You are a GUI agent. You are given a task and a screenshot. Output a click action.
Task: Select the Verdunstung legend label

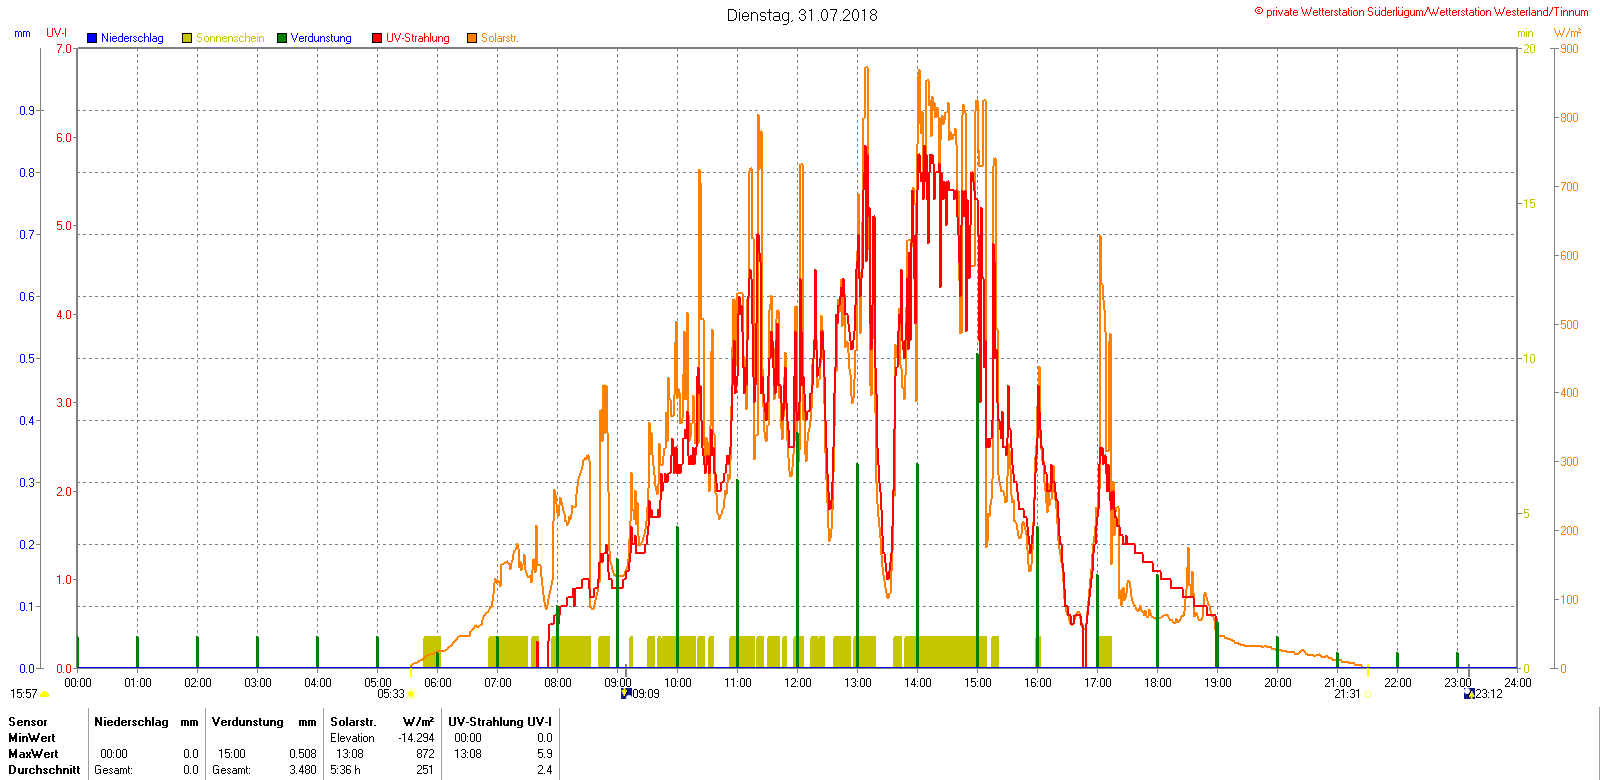(x=321, y=38)
